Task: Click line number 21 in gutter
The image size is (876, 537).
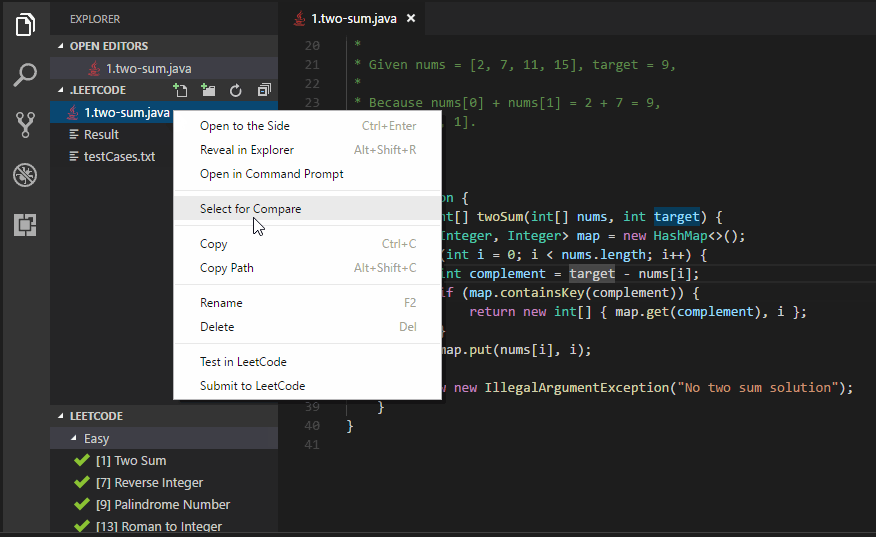Action: 312,65
